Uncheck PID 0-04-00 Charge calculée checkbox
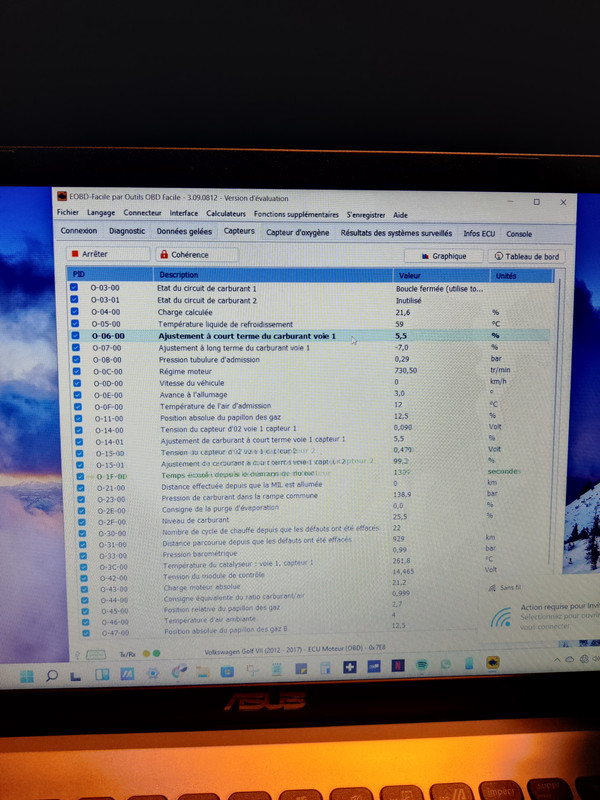The image size is (600, 800). pyautogui.click(x=74, y=311)
